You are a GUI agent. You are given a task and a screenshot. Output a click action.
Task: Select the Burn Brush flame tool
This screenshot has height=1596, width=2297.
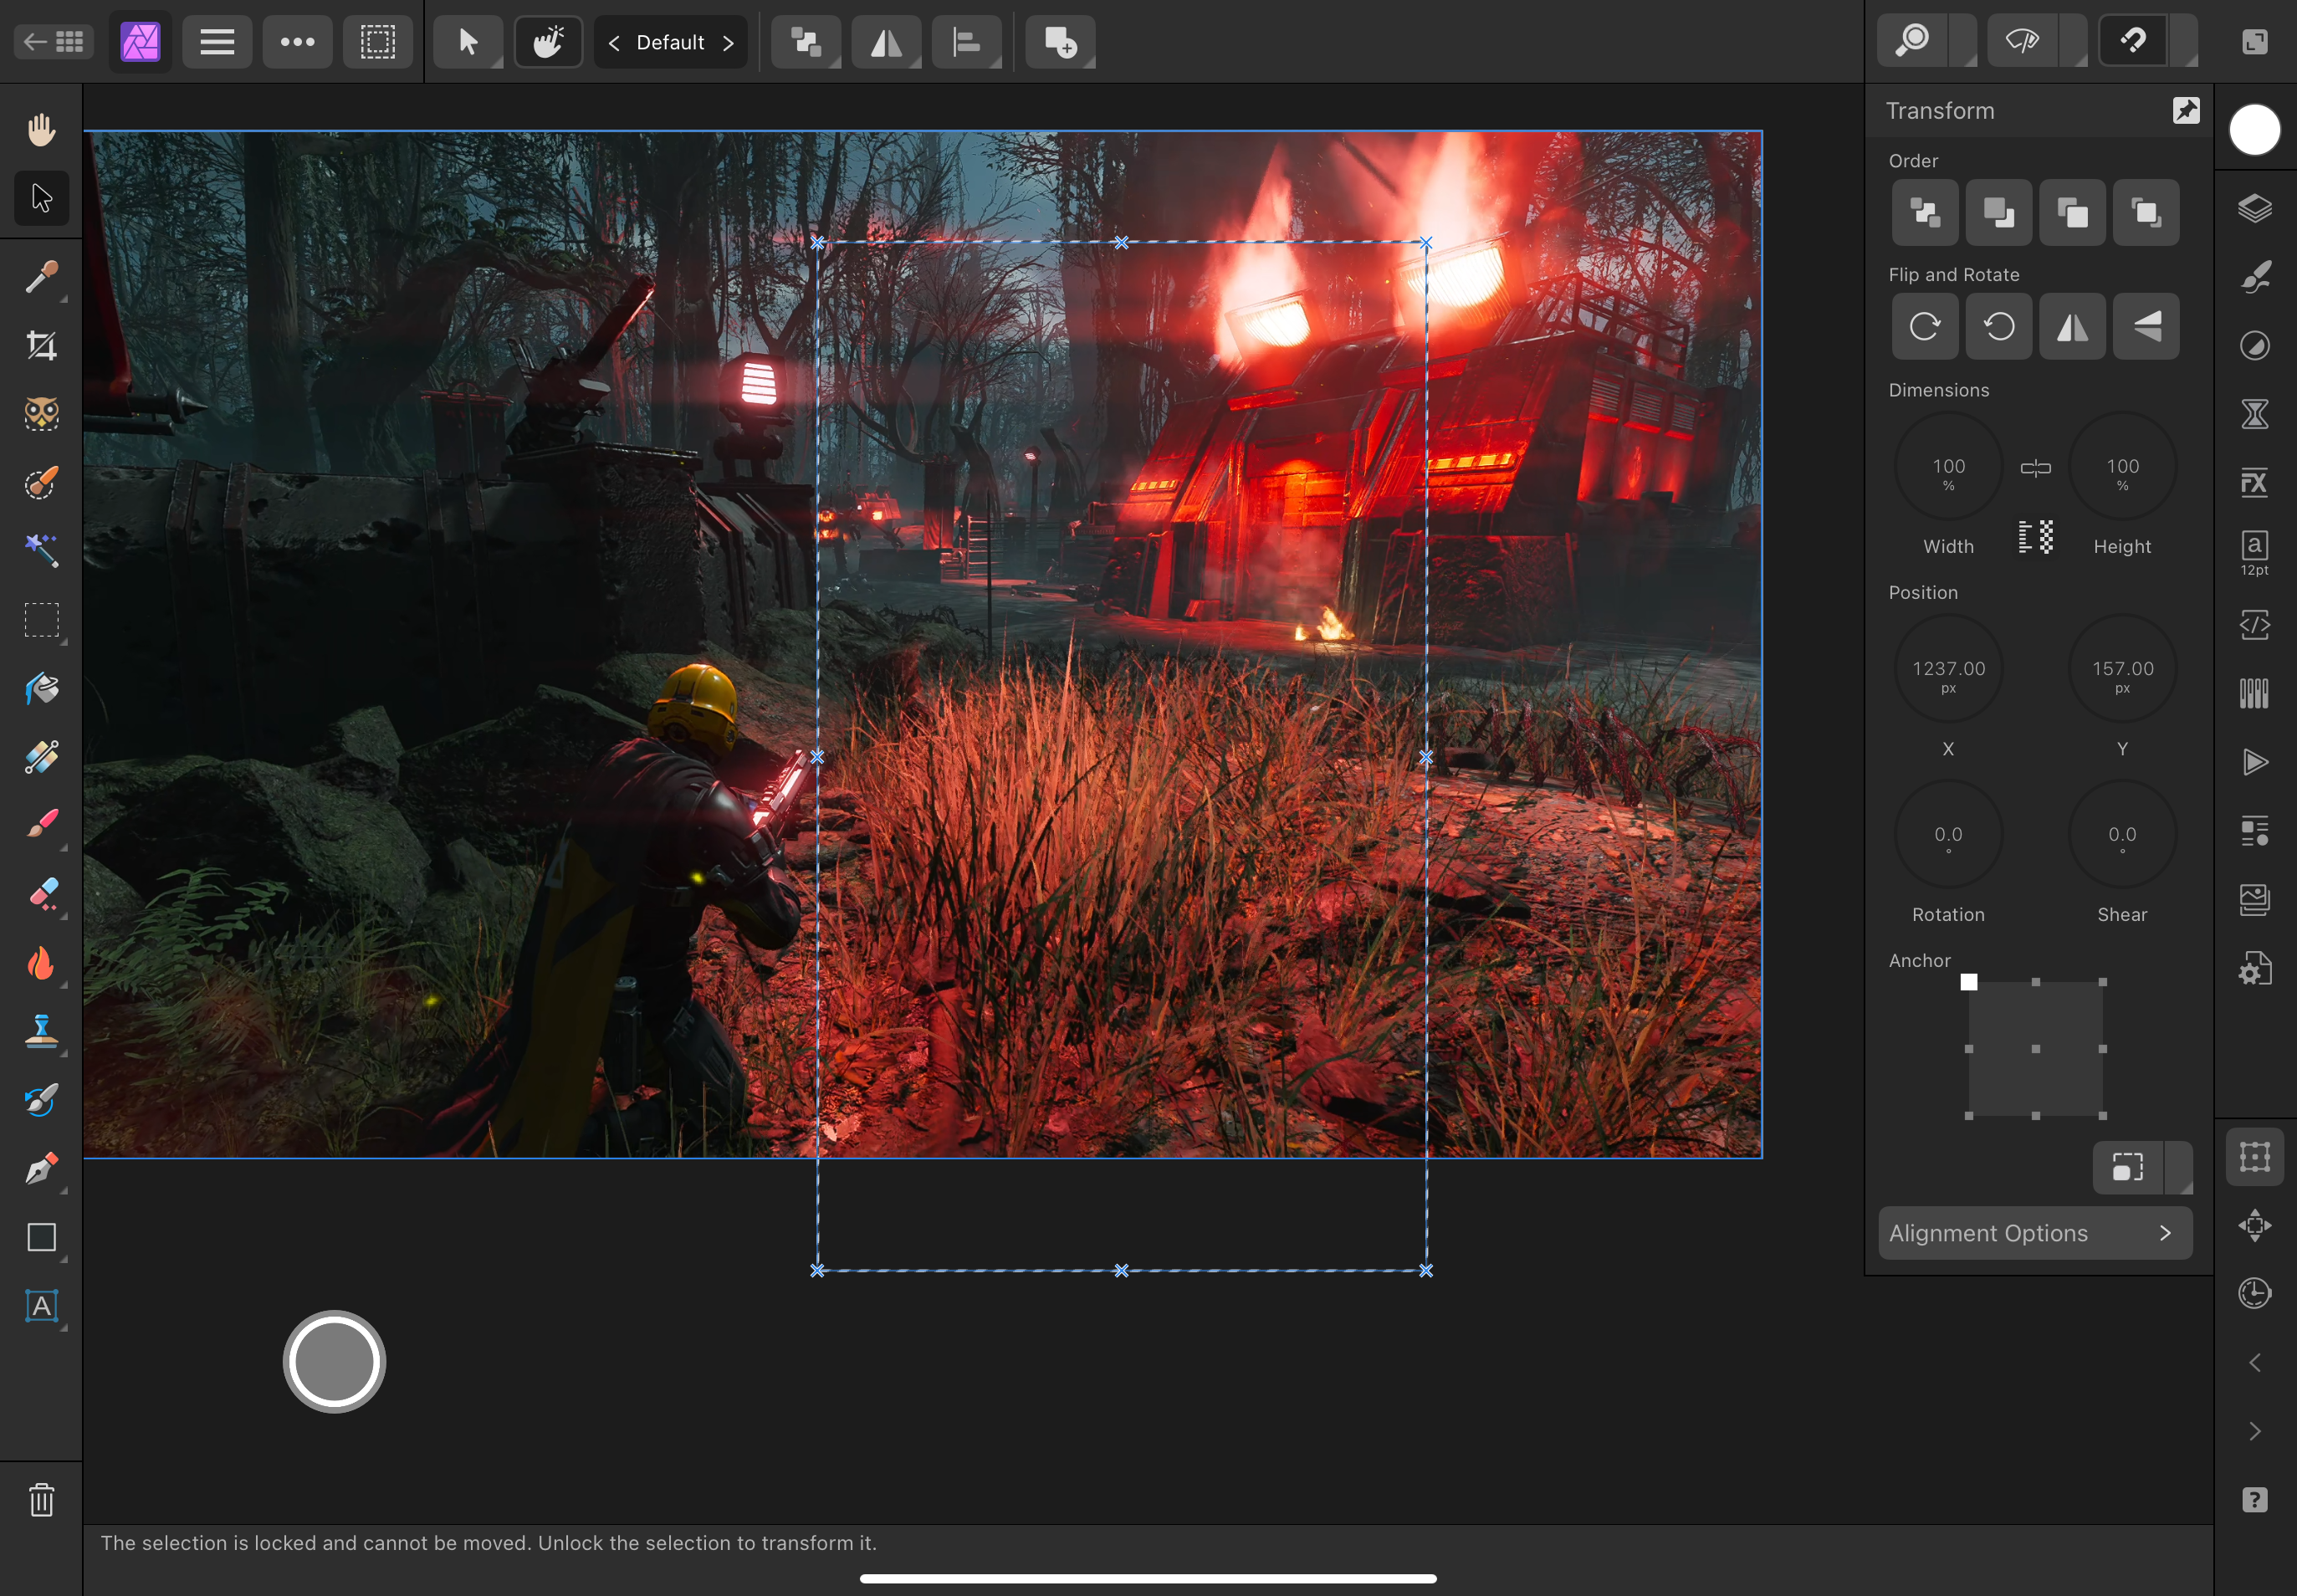pos(41,963)
